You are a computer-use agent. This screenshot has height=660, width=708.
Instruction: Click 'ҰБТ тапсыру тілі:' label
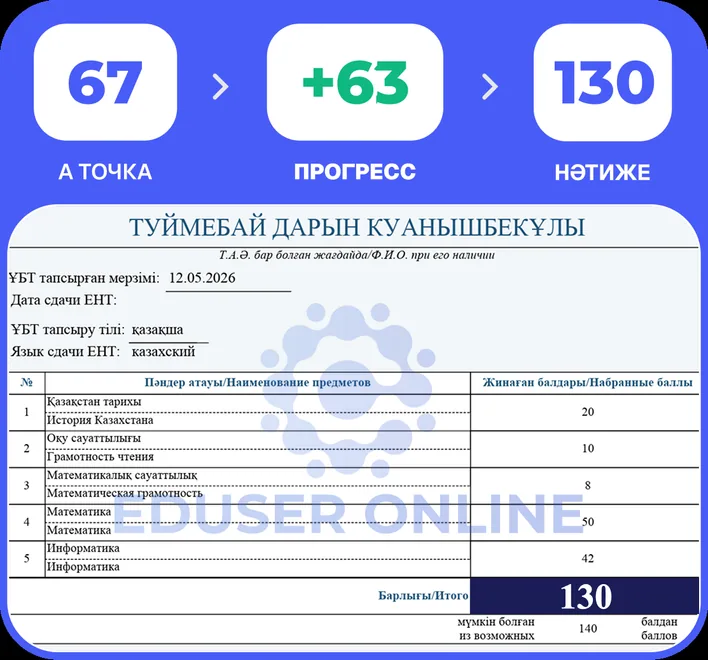(68, 330)
